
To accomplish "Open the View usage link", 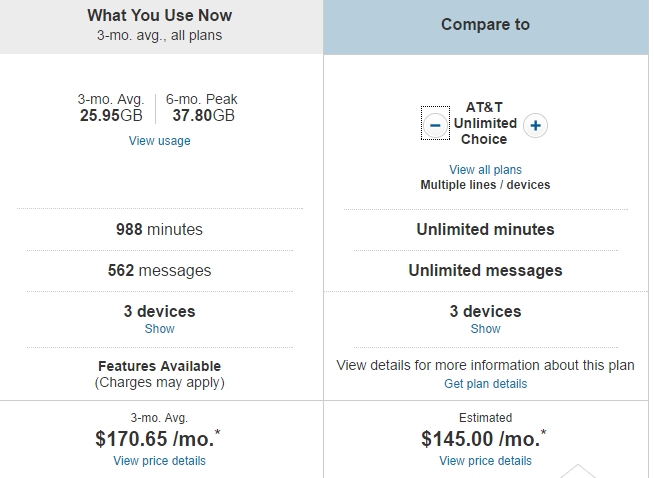I will tap(159, 141).
